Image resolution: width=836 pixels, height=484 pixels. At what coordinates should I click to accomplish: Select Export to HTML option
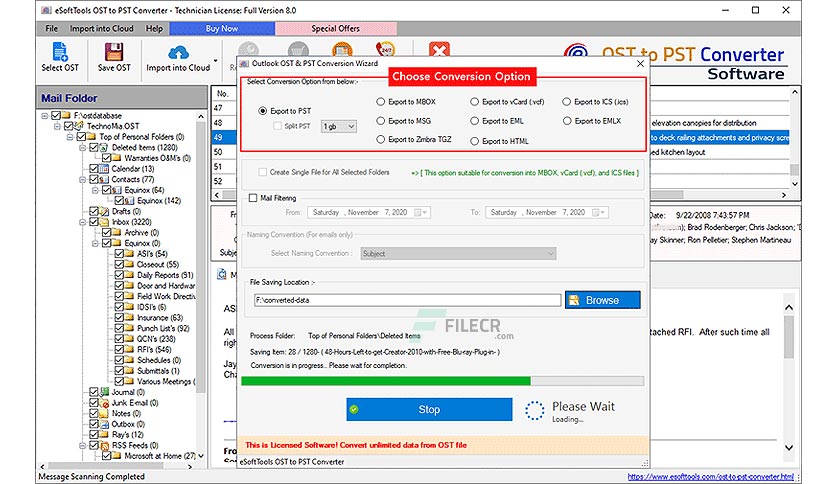(474, 141)
